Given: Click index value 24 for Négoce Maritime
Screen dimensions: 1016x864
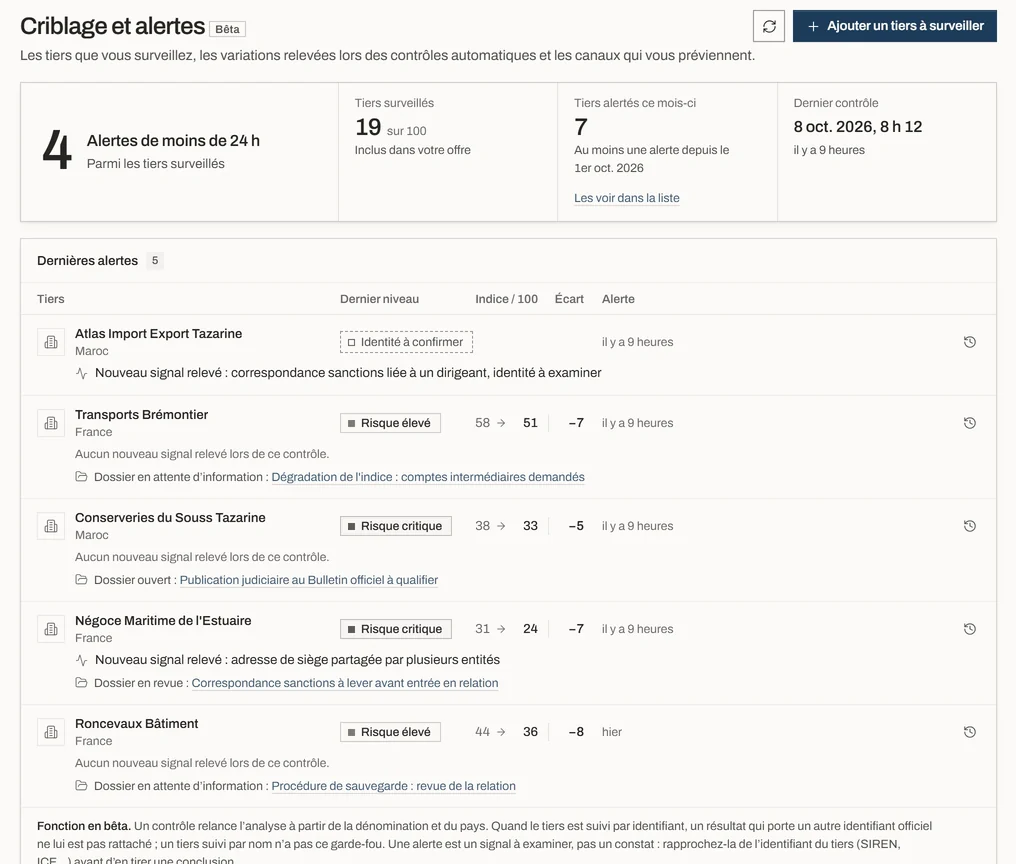Looking at the screenshot, I should [530, 629].
